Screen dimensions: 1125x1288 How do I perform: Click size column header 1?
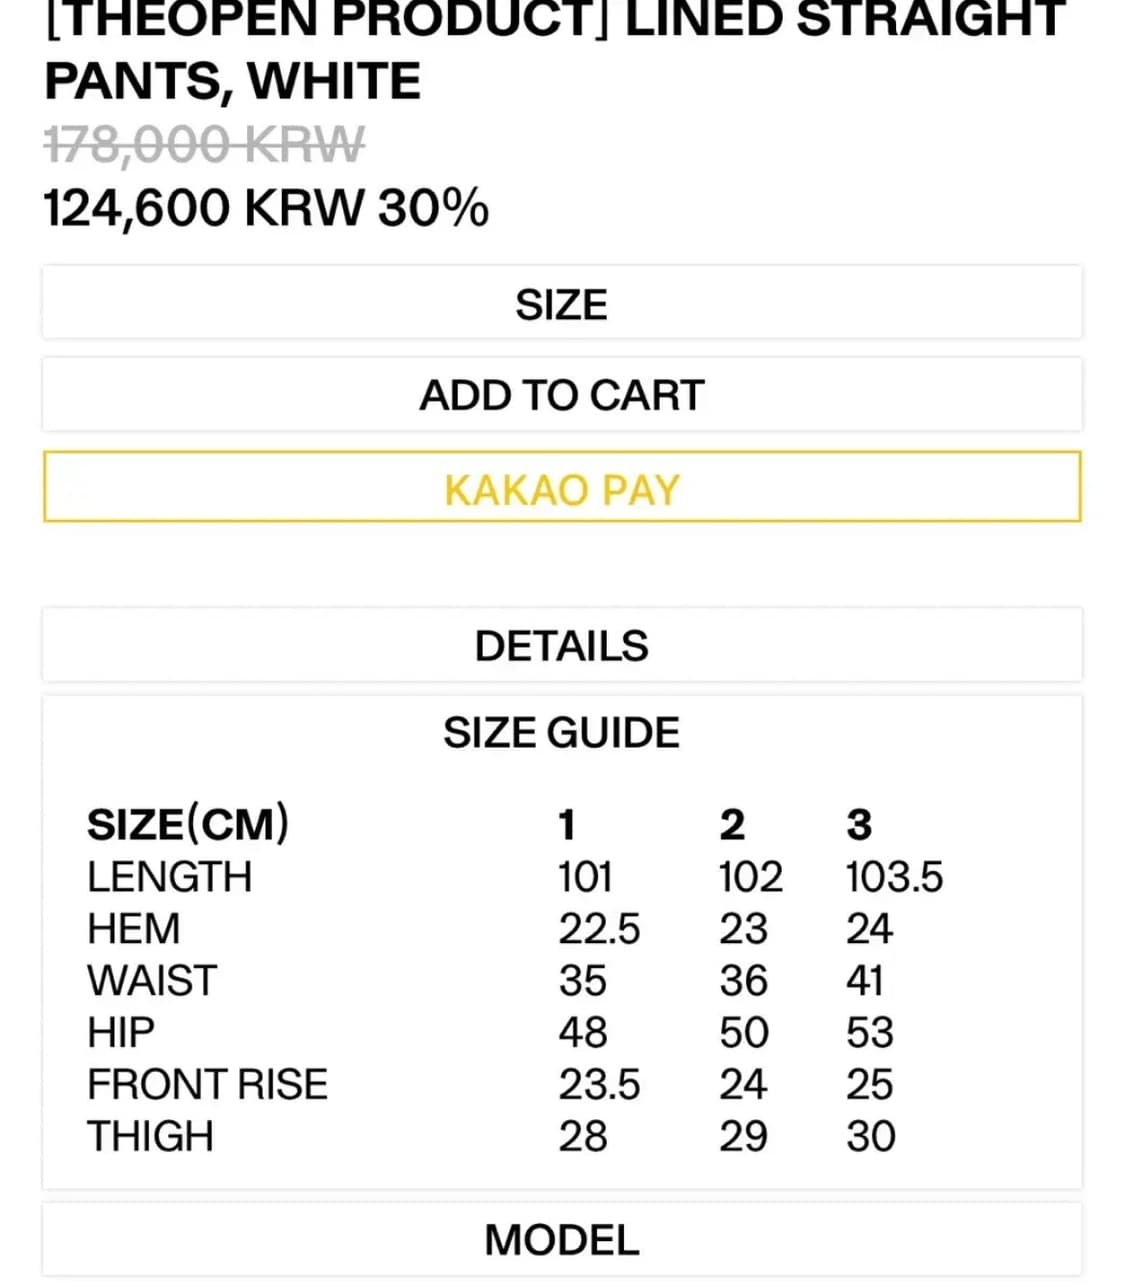tap(567, 826)
